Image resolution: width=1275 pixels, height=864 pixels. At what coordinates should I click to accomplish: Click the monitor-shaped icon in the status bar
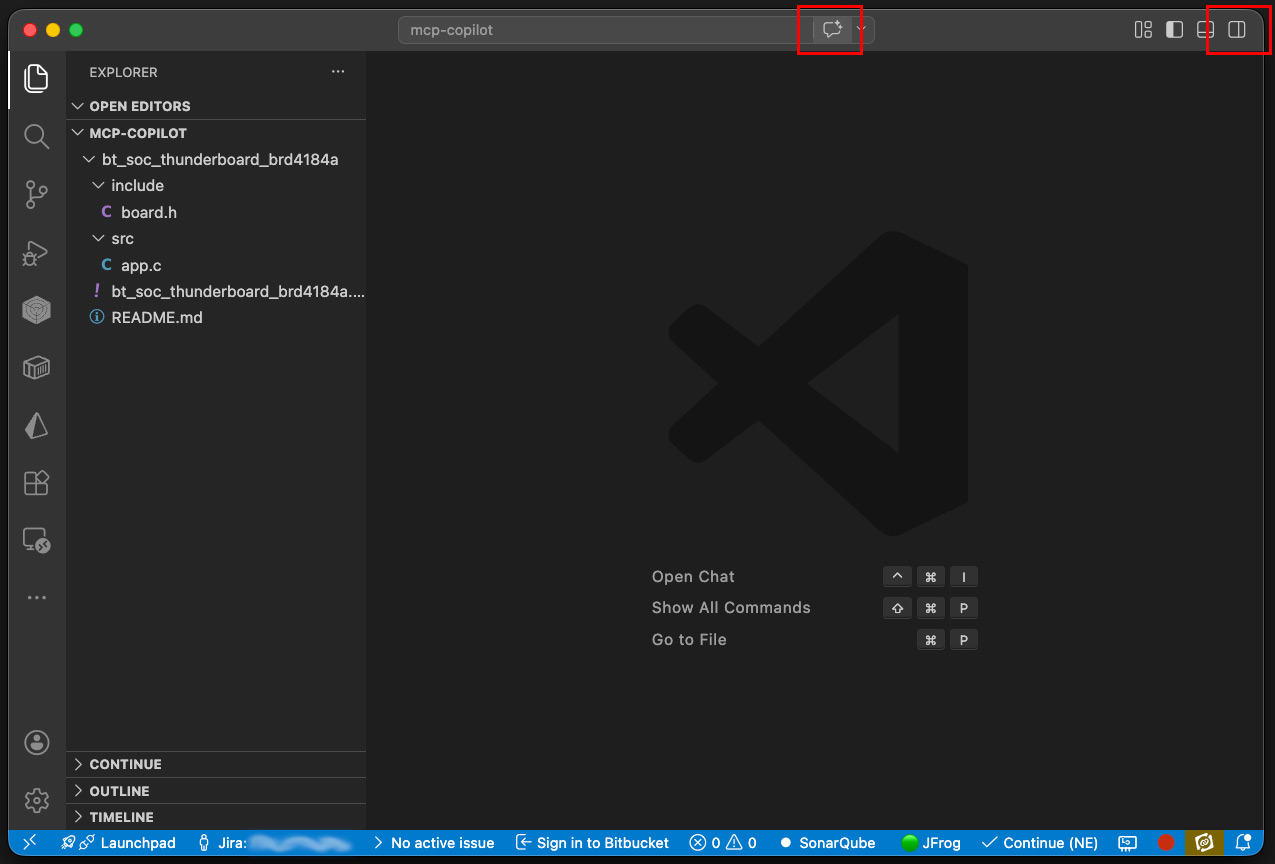coord(1127,843)
